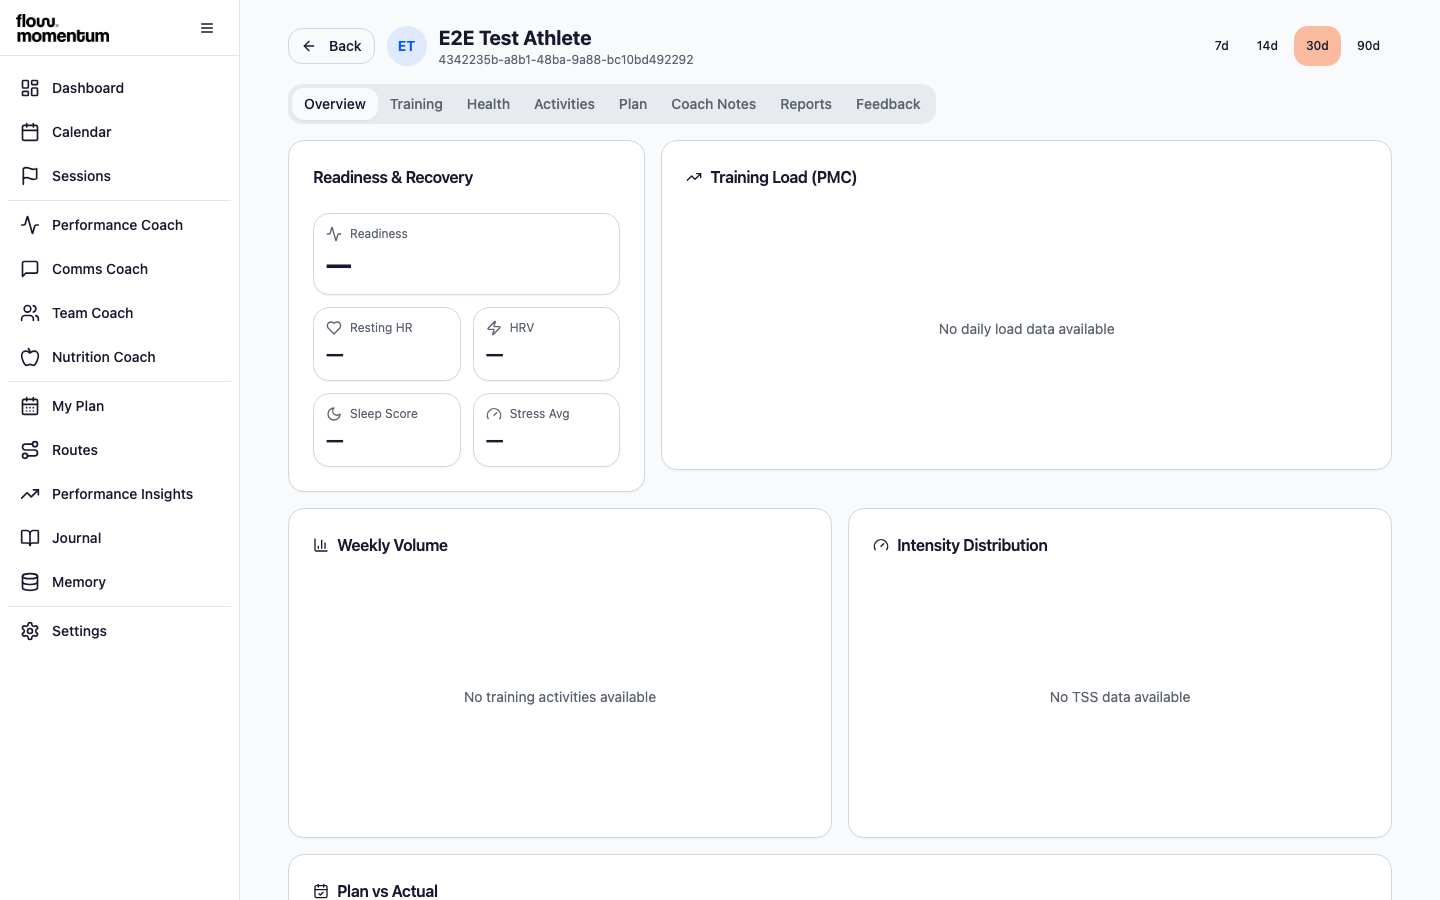Click the HRV metric card
The image size is (1440, 900).
pos(546,344)
